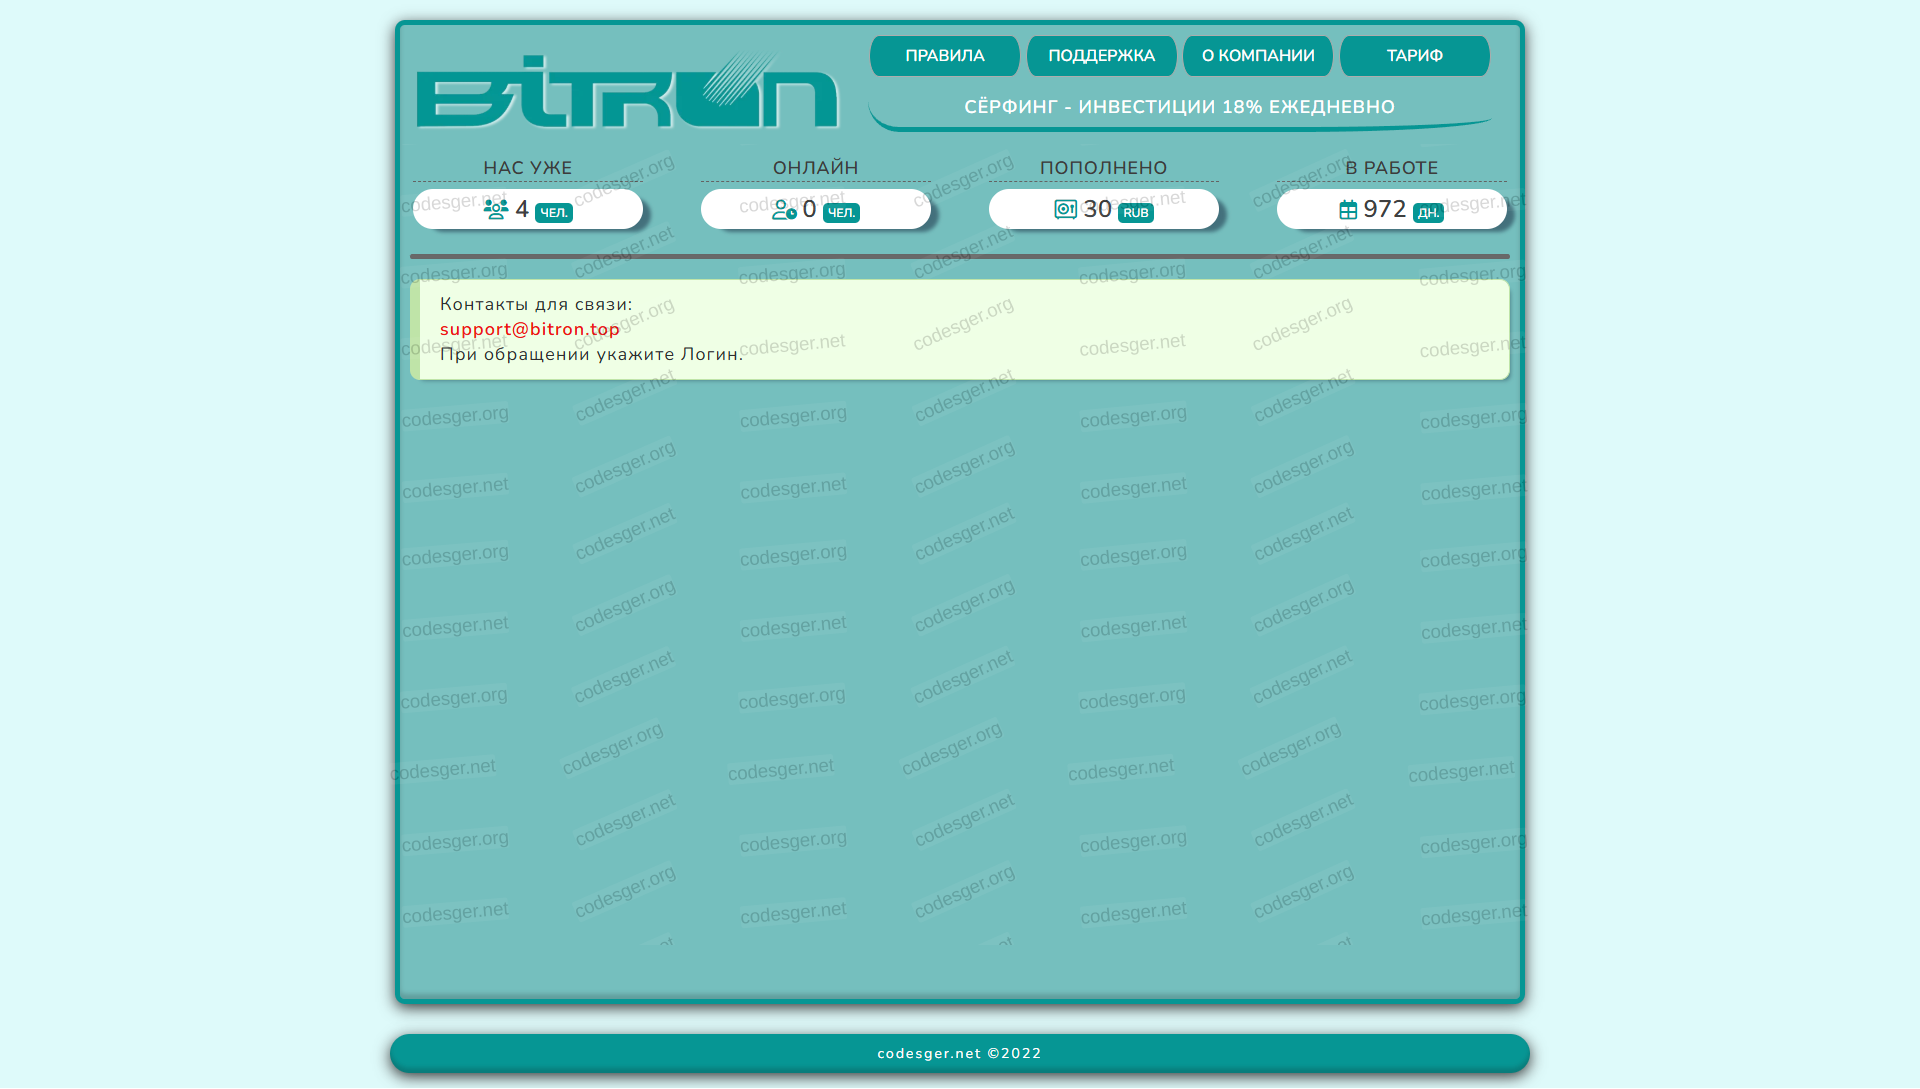
Task: Go to the О КОМПАНИИ page
Action: point(1258,56)
